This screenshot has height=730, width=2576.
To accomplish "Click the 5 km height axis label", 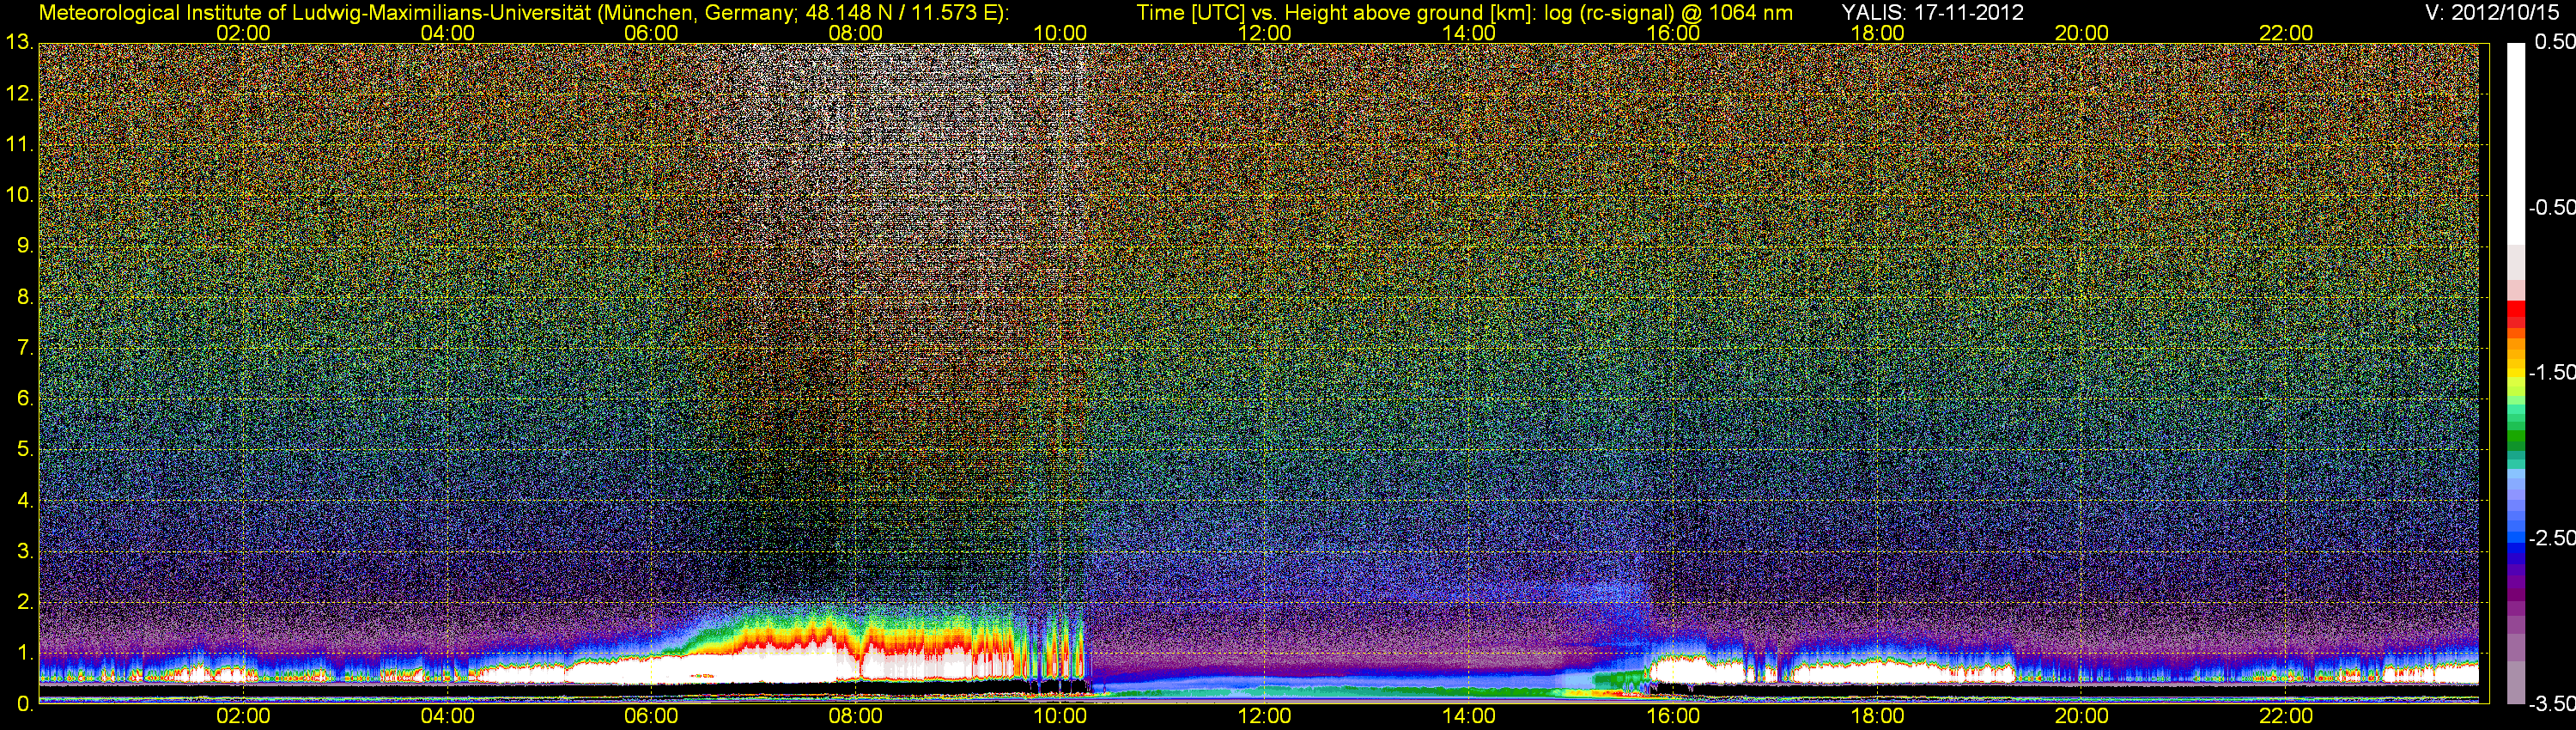I will tap(25, 450).
